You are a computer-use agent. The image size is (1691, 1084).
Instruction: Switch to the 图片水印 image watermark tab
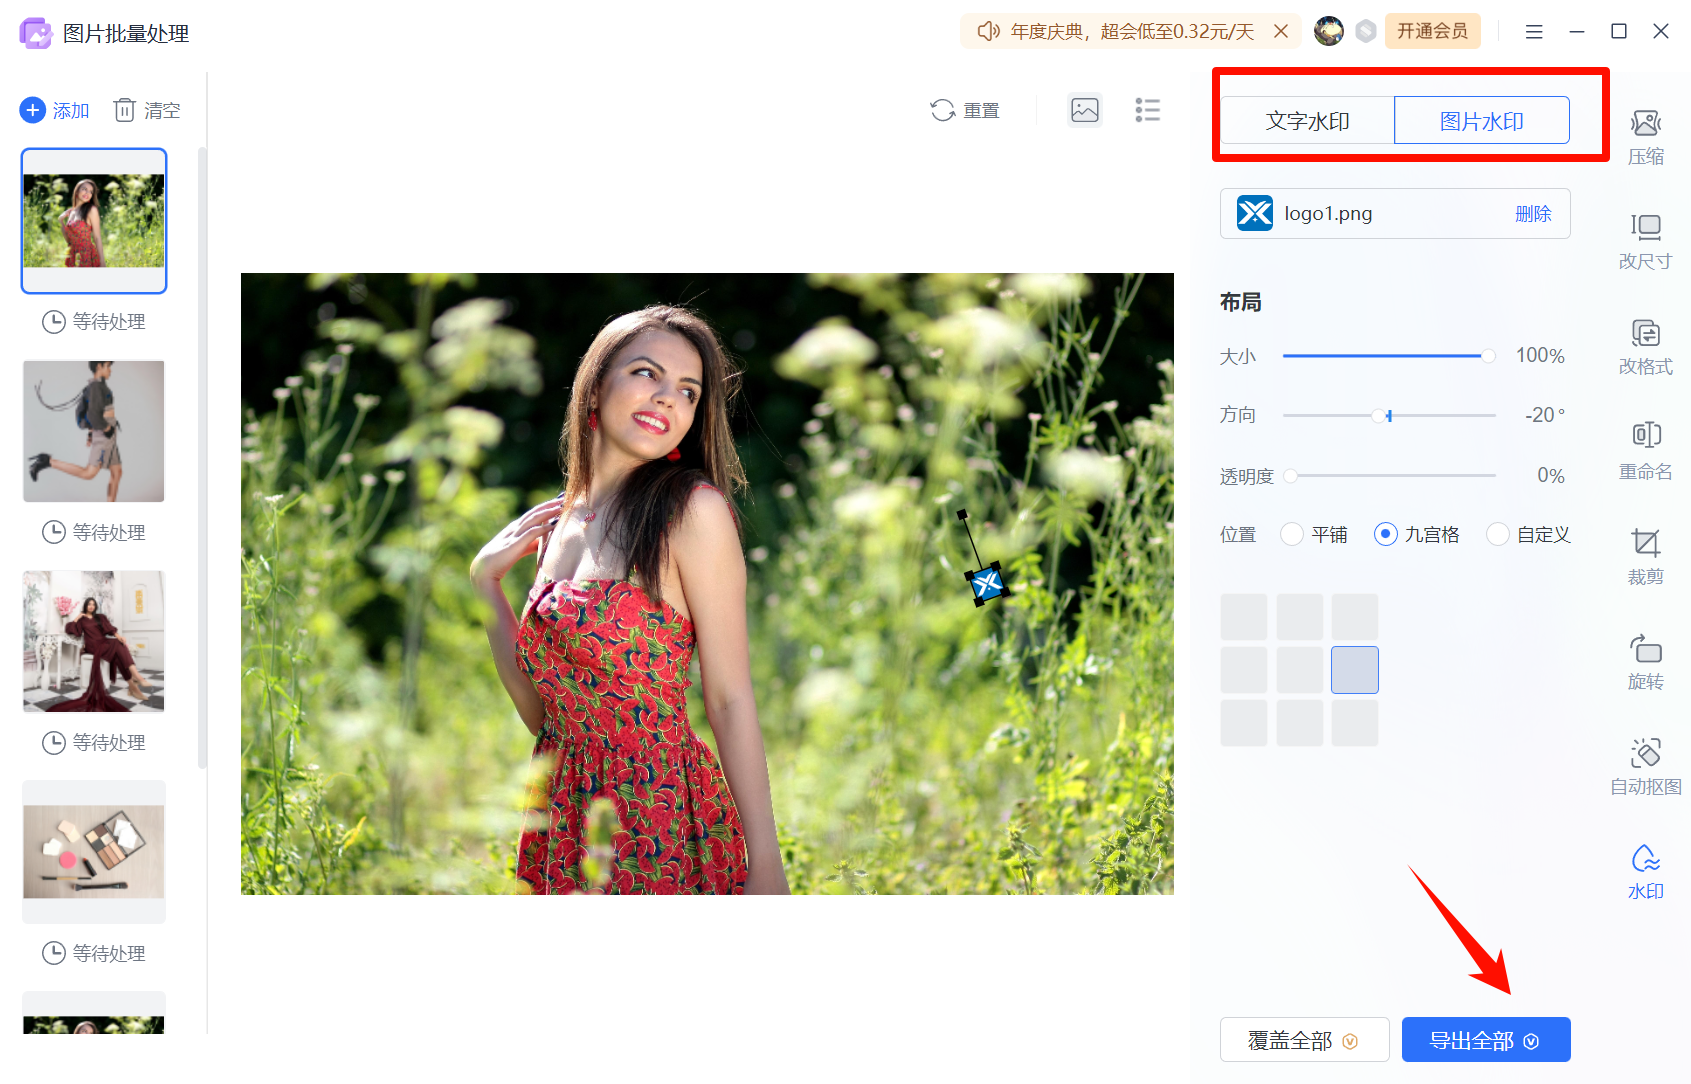(x=1481, y=121)
